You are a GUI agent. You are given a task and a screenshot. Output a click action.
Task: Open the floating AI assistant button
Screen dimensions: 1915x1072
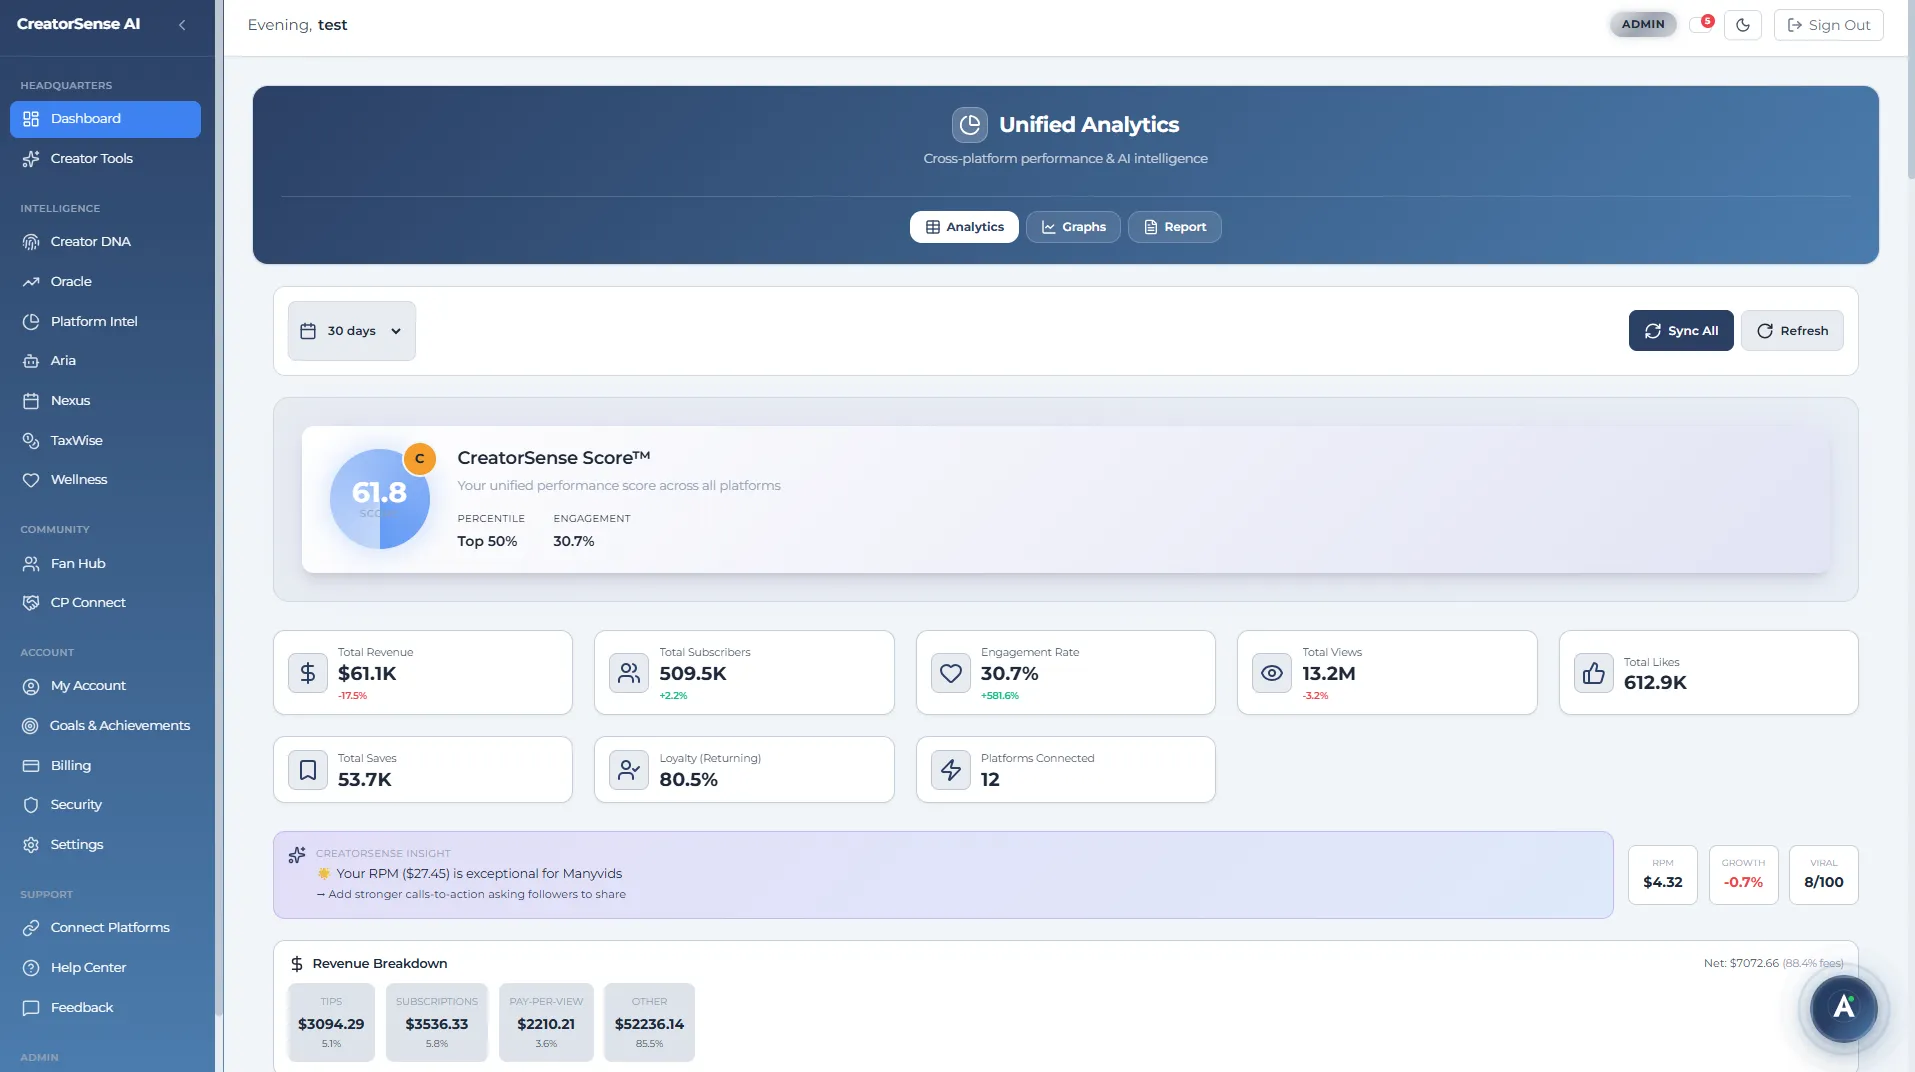click(1841, 1009)
